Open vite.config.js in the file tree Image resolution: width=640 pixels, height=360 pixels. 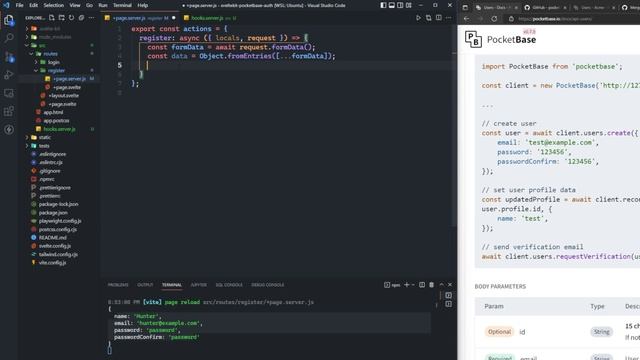[x=52, y=262]
